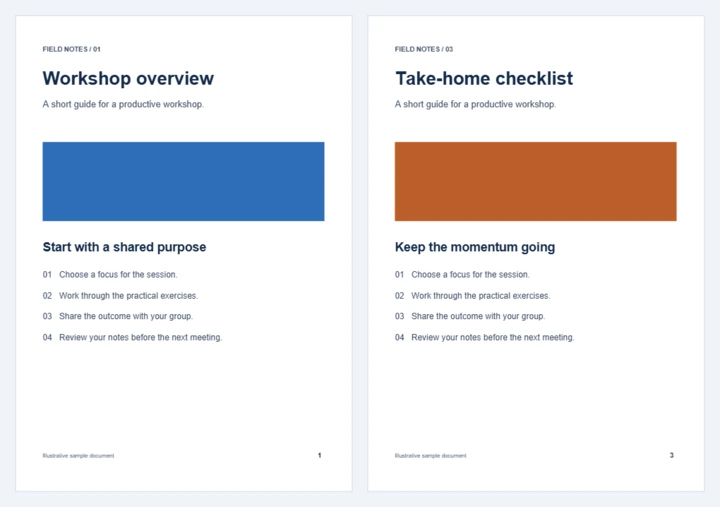Select "Share the outcome" step on Workshop overview page
This screenshot has height=507, width=720.
[118, 316]
